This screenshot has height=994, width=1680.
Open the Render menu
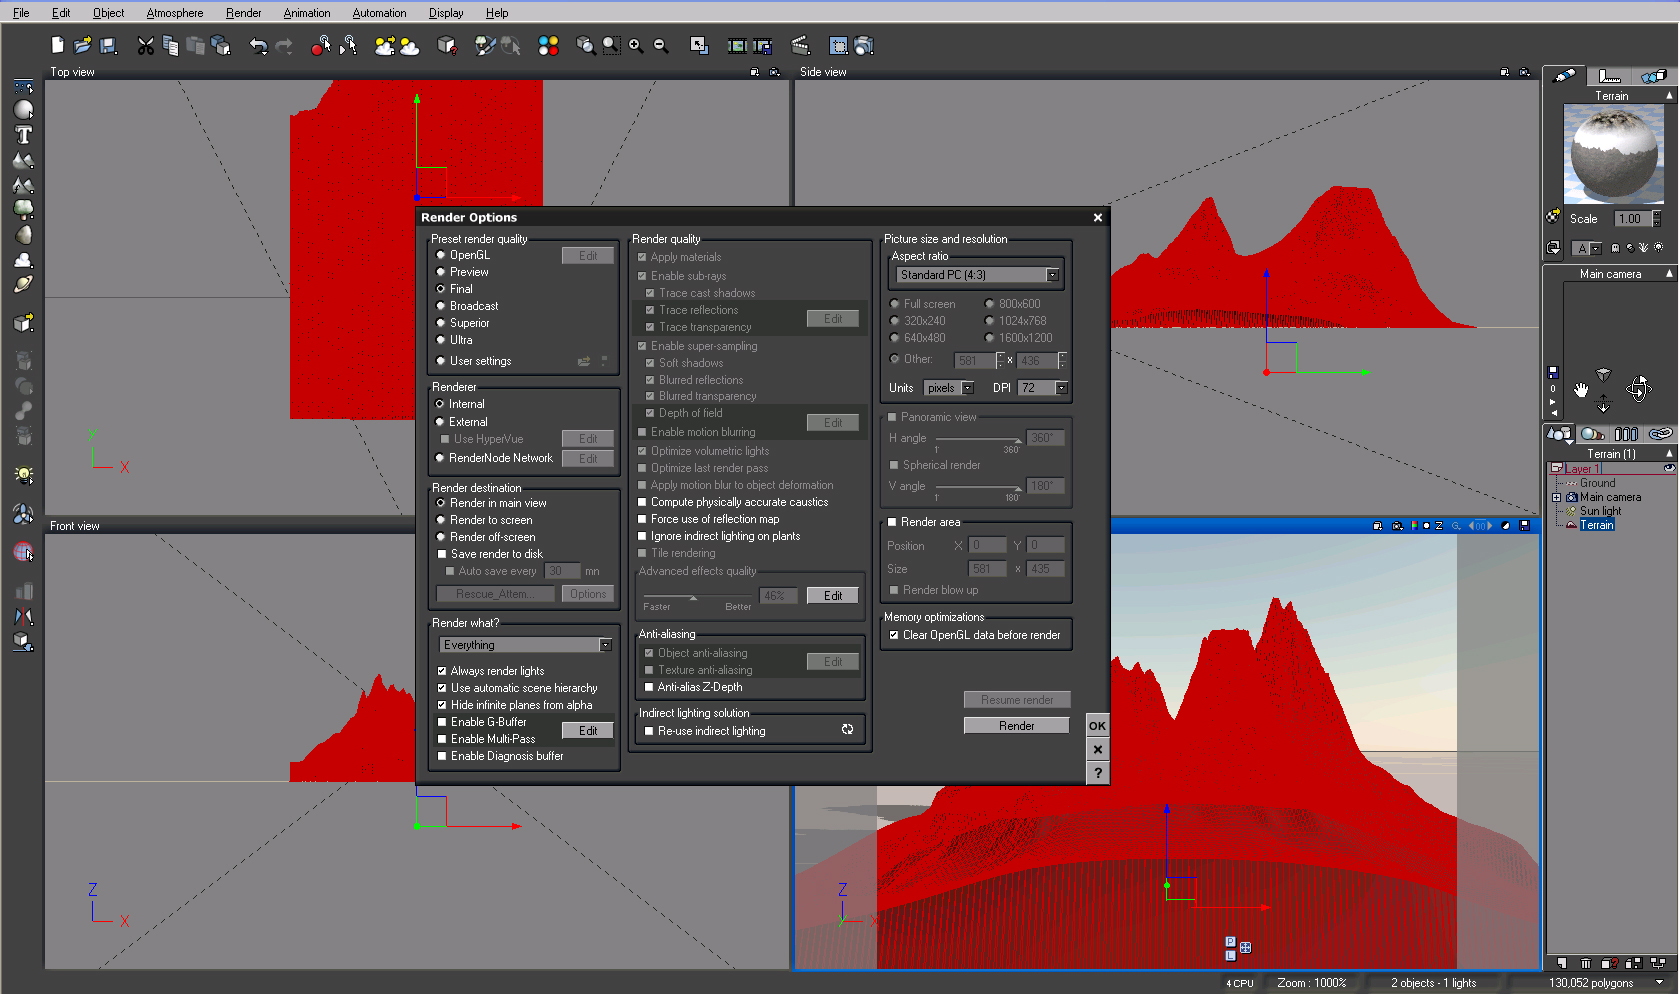point(243,13)
